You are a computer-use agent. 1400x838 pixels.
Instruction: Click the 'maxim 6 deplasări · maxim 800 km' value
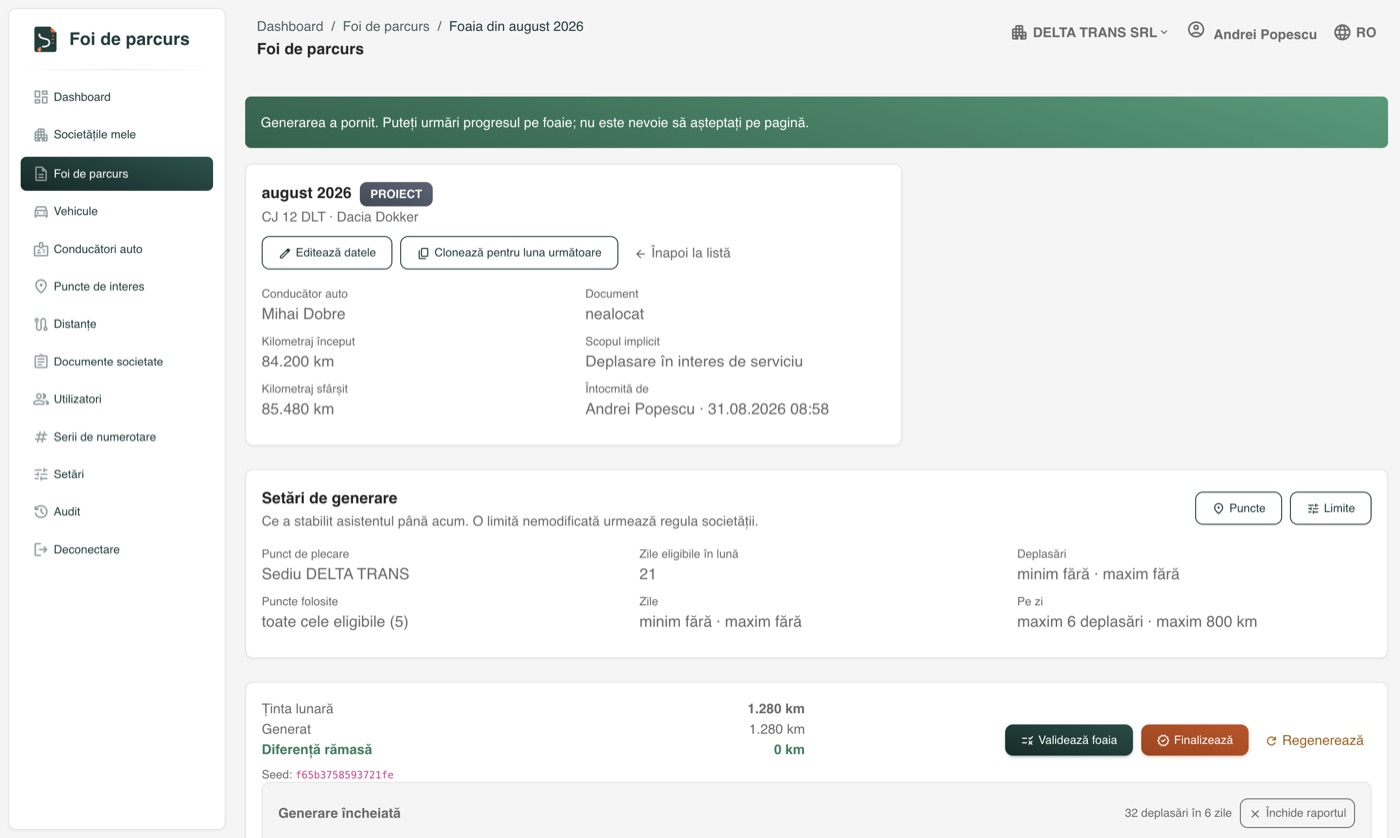pyautogui.click(x=1137, y=622)
